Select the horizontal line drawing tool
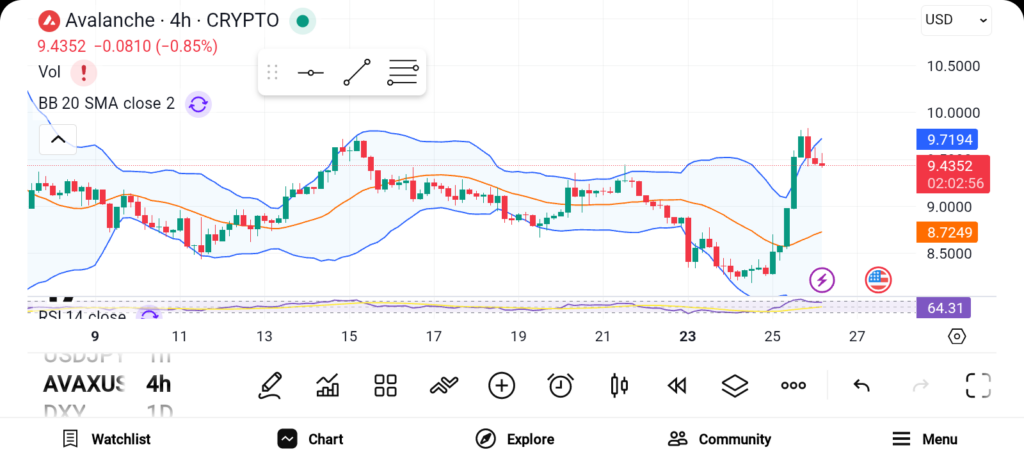This screenshot has width=1024, height=461. click(x=310, y=73)
